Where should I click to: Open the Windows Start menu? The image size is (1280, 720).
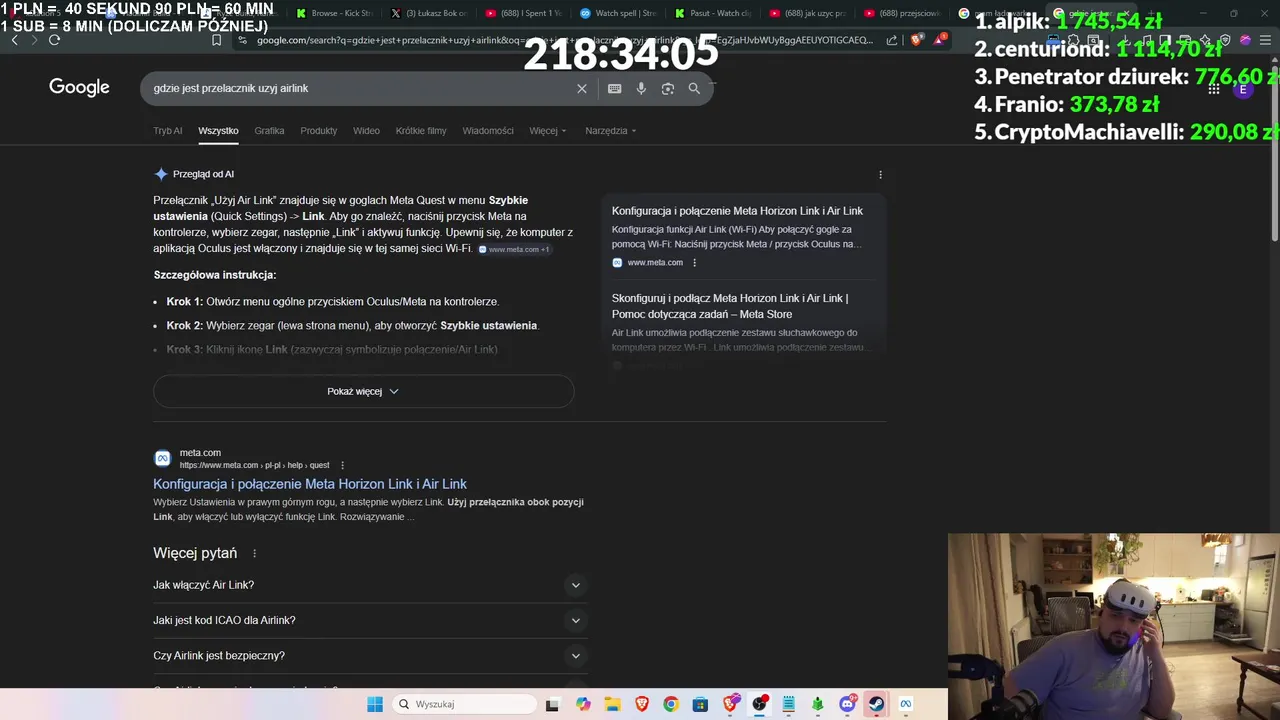coord(375,704)
